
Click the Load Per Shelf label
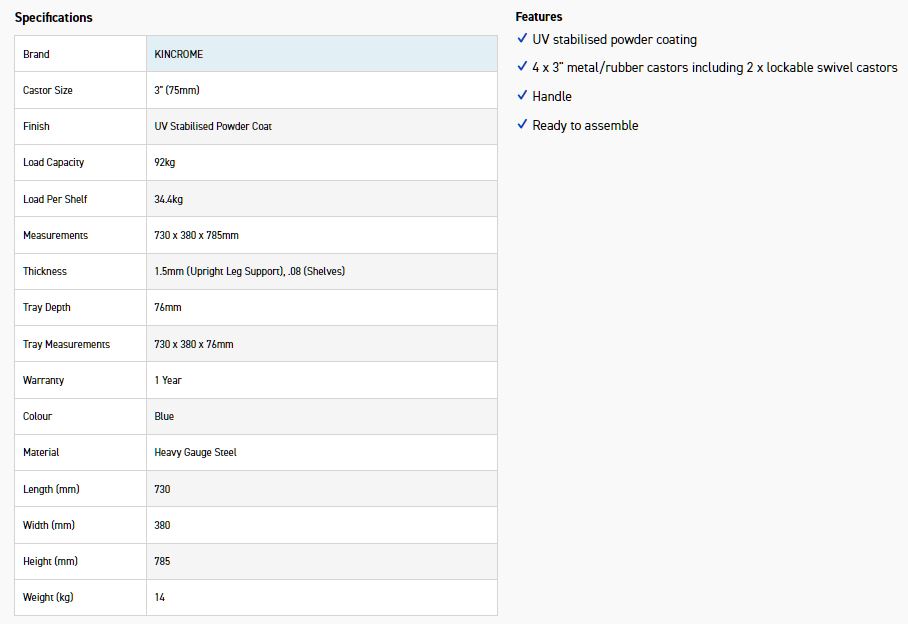tap(55, 199)
